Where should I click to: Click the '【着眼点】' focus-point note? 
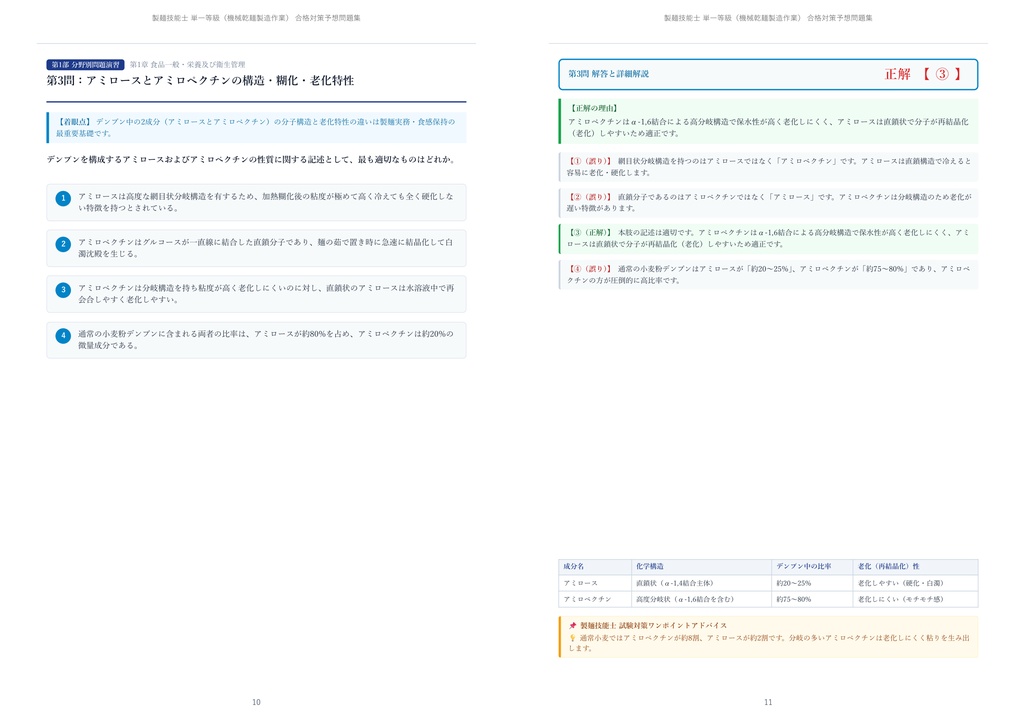click(x=257, y=127)
